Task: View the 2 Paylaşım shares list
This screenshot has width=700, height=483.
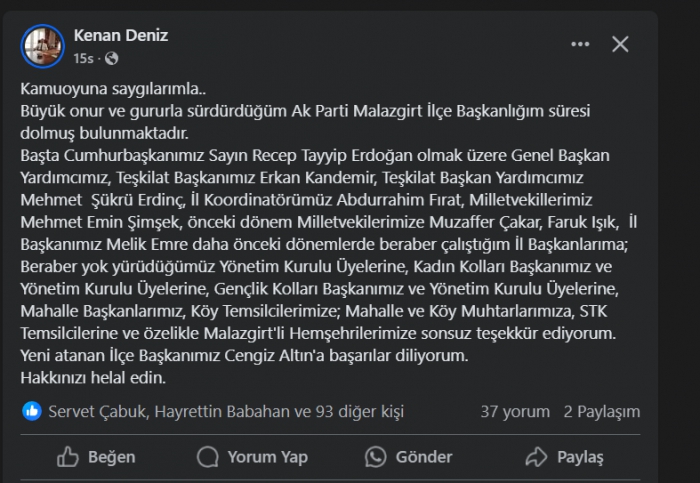Action: click(601, 411)
